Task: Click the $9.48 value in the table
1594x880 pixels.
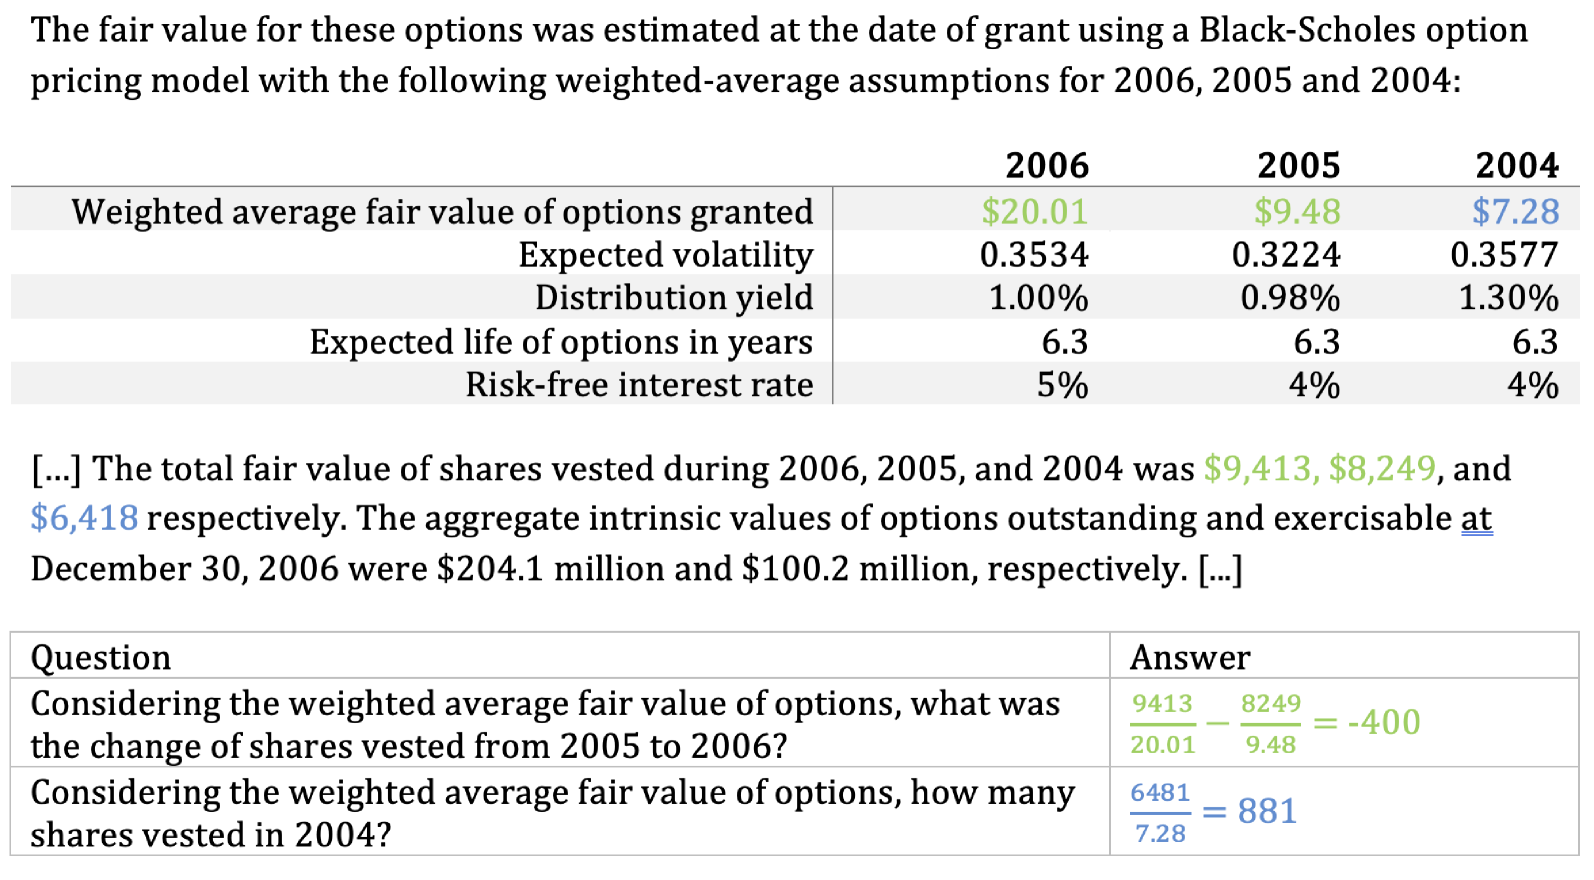Action: pos(1297,211)
